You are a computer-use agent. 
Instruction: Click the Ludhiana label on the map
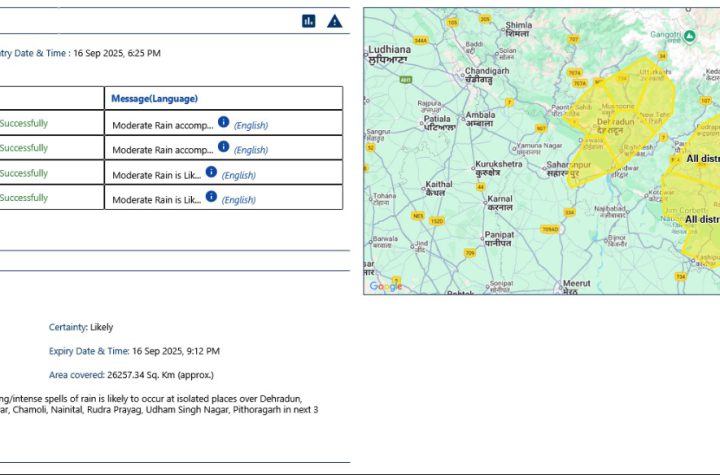pos(389,54)
